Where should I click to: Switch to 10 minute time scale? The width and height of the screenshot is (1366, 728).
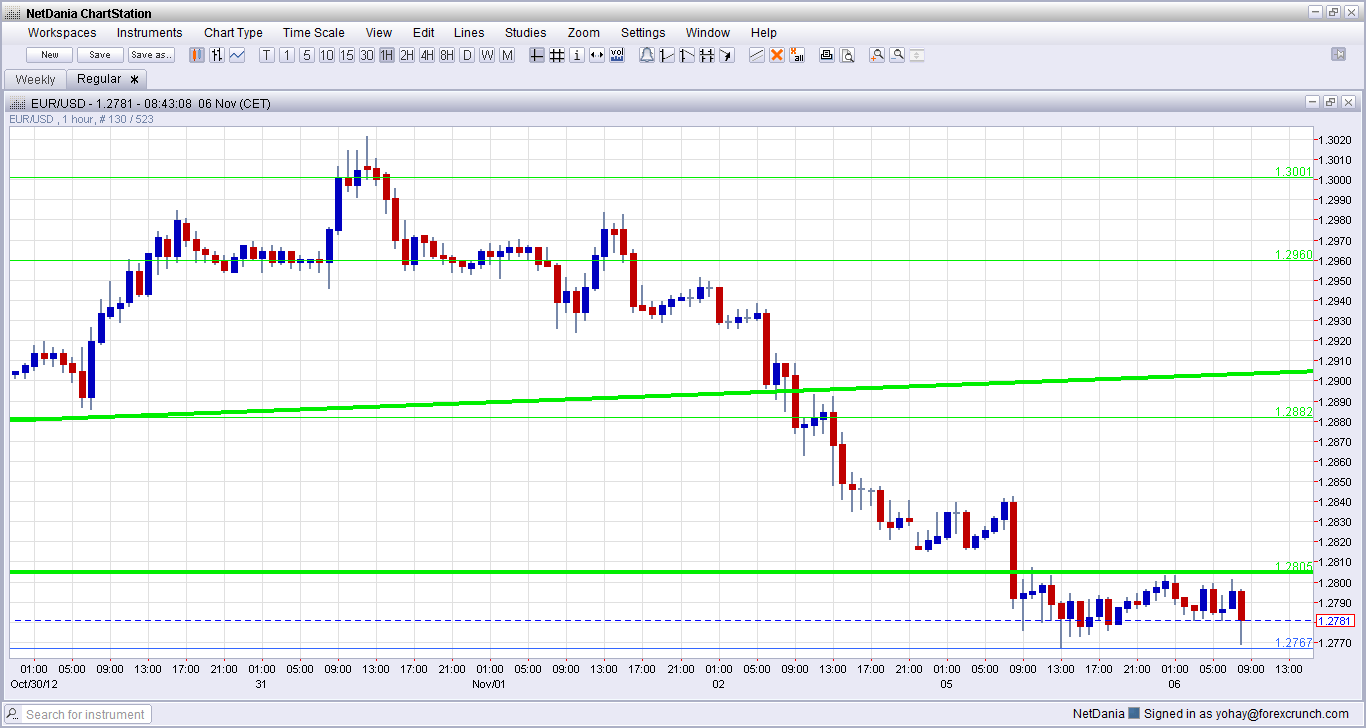click(x=327, y=55)
